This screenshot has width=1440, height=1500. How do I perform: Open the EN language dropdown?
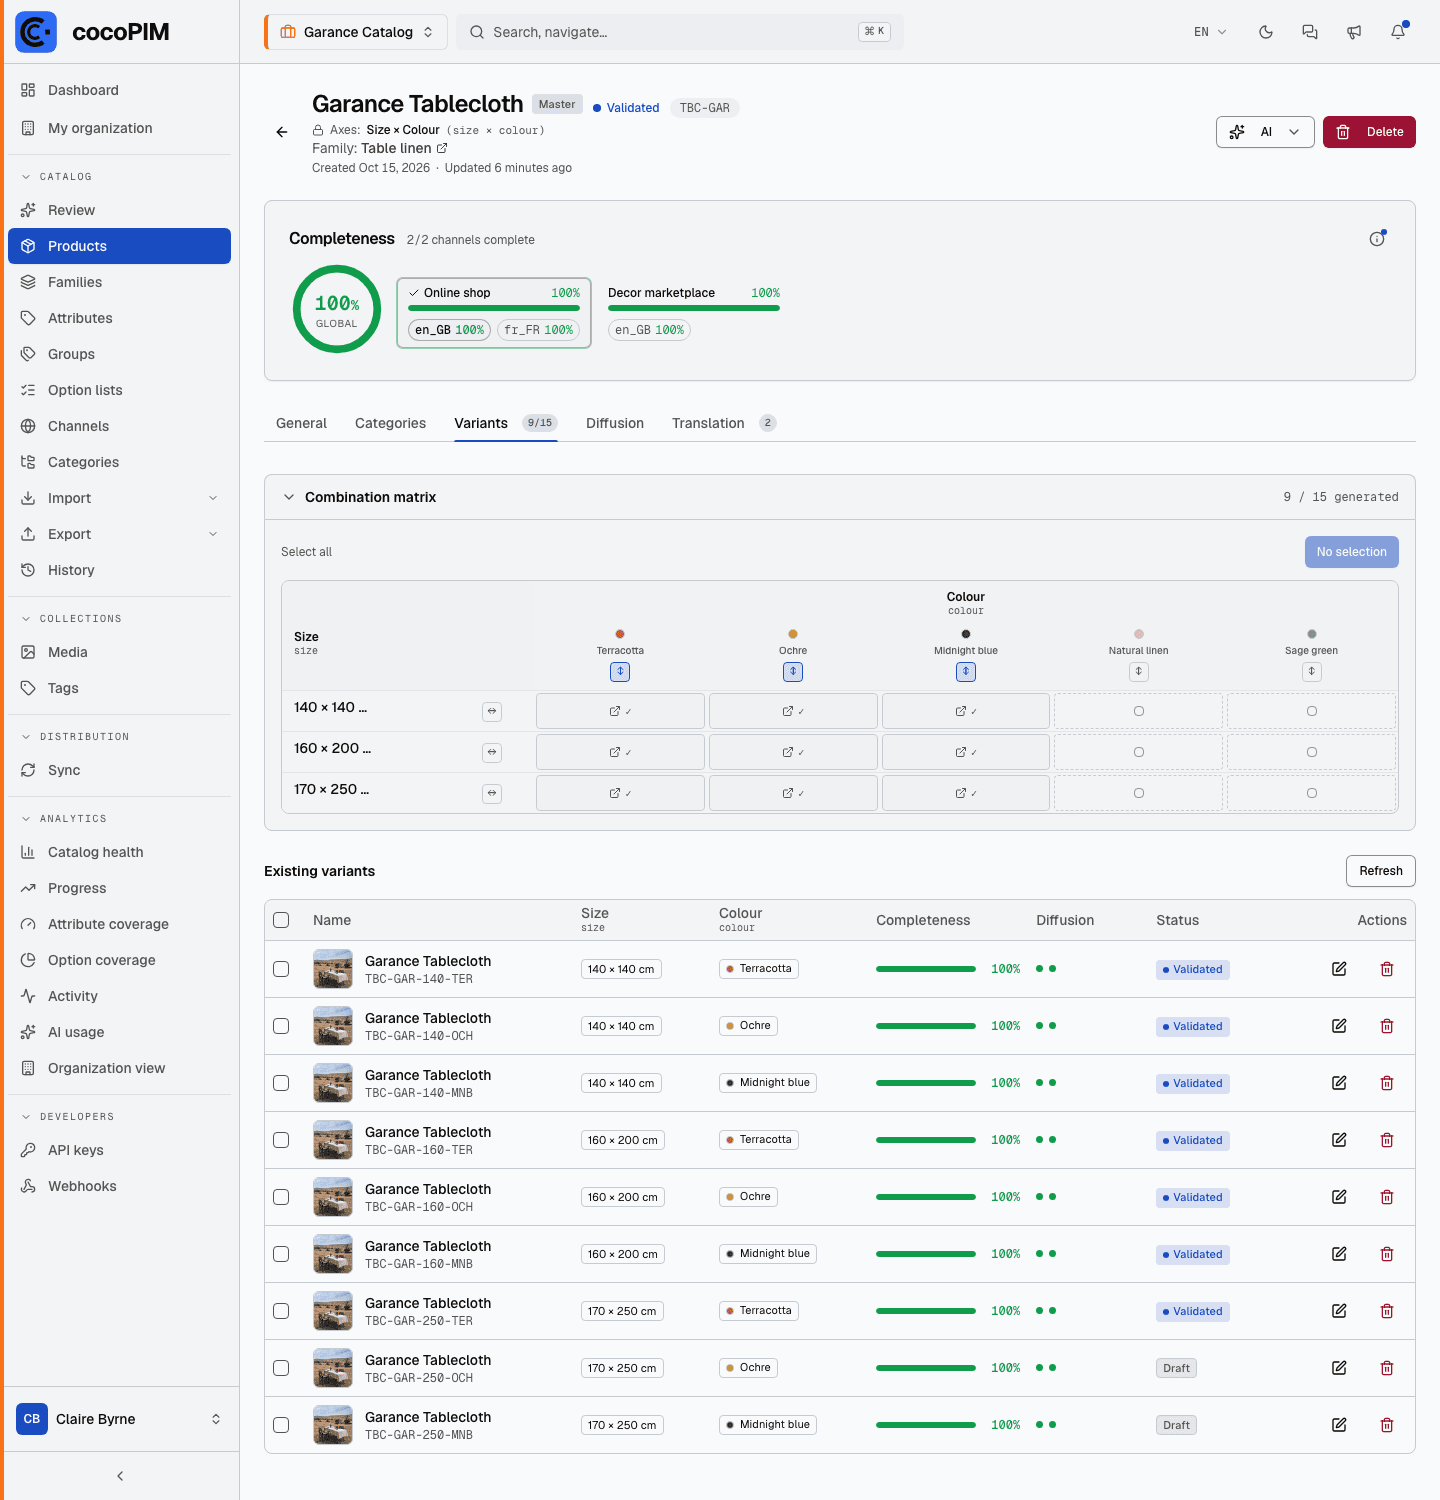pos(1210,32)
